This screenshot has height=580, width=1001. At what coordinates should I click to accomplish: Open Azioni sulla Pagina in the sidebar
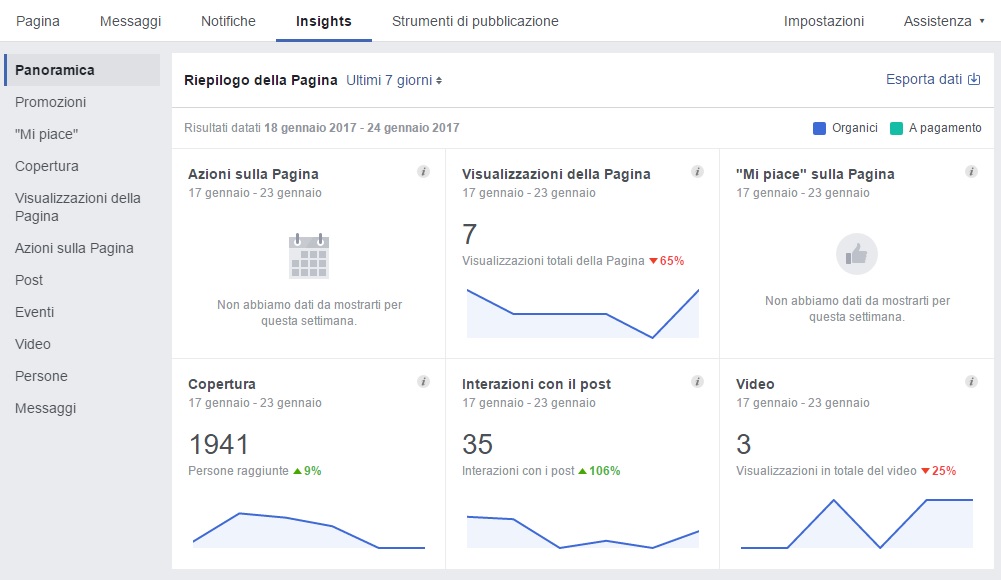click(x=74, y=248)
